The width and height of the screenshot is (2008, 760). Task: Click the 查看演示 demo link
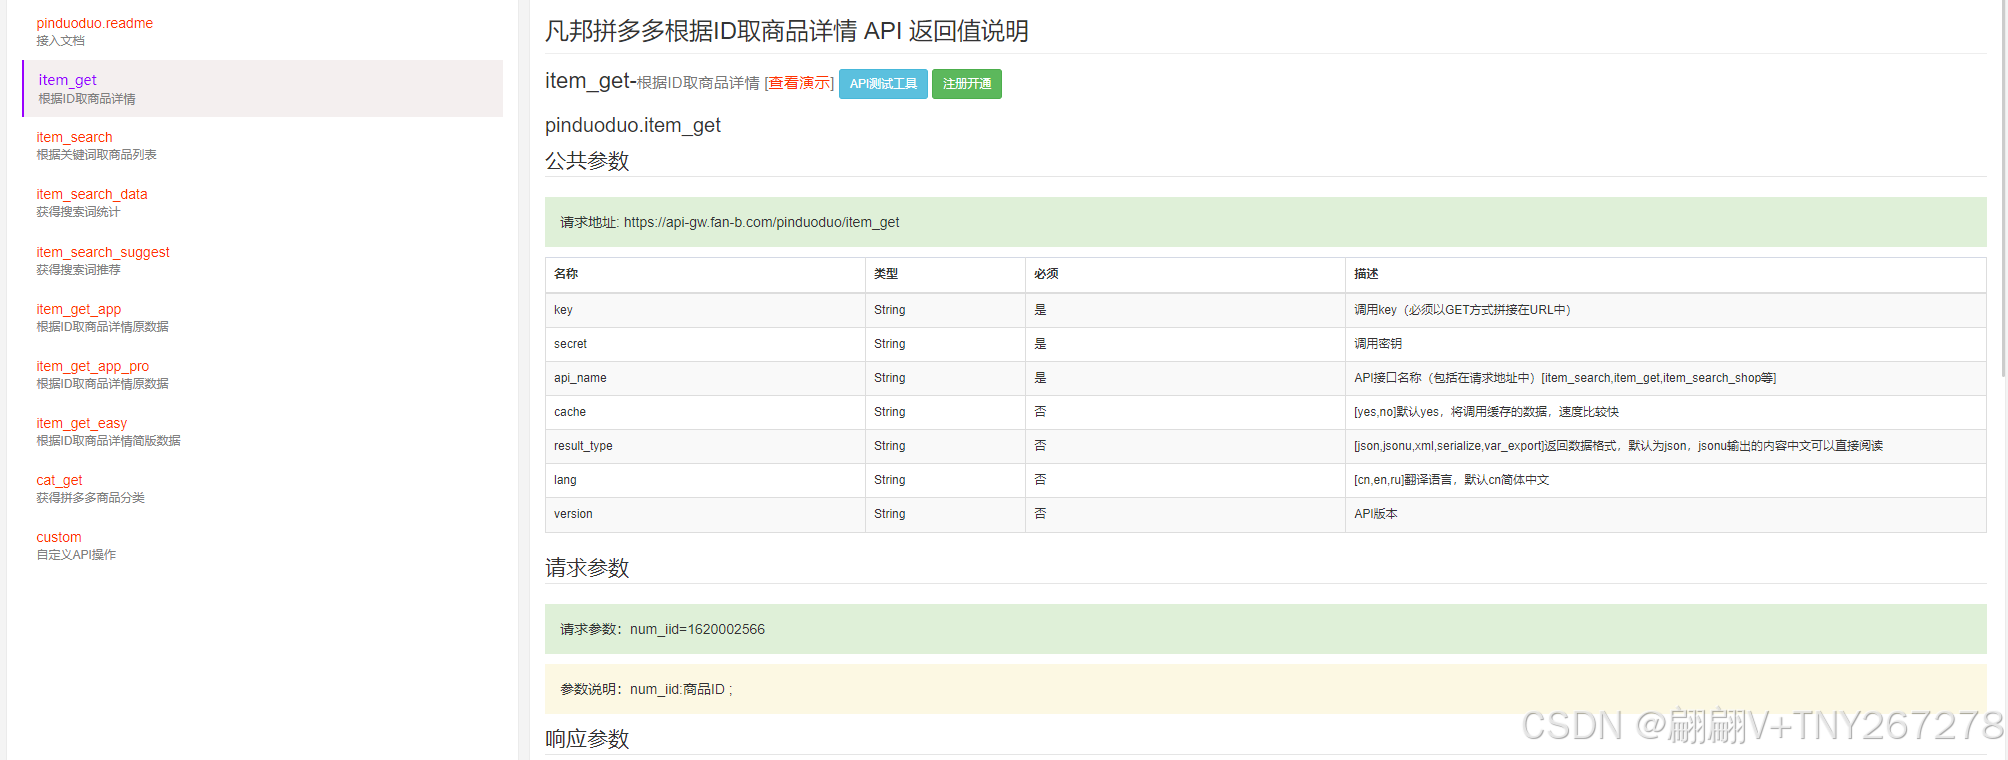[799, 83]
